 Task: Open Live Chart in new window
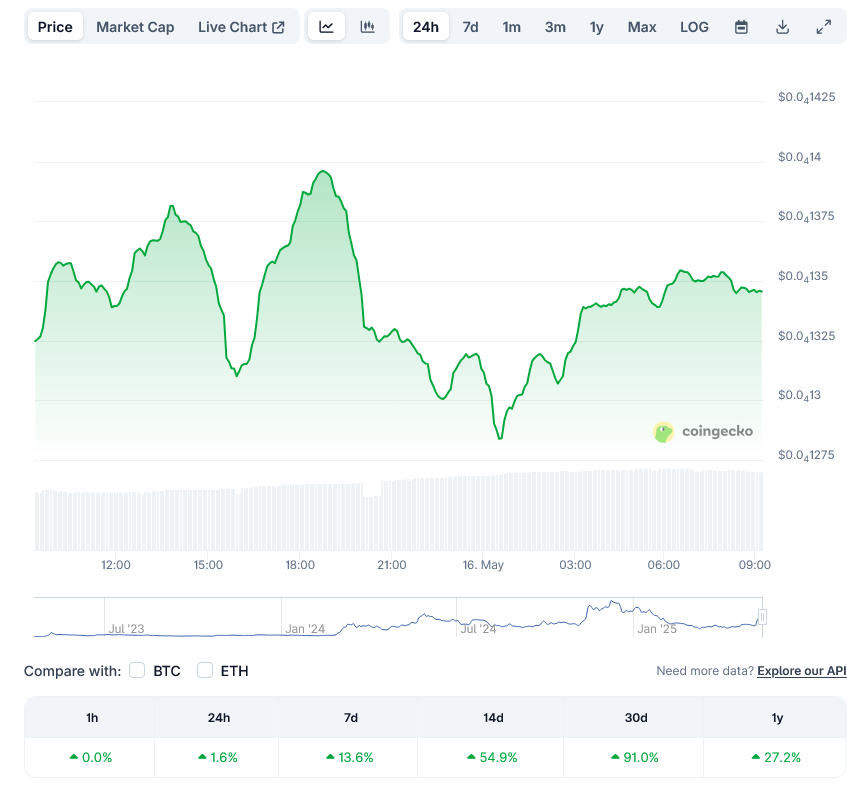click(x=241, y=27)
